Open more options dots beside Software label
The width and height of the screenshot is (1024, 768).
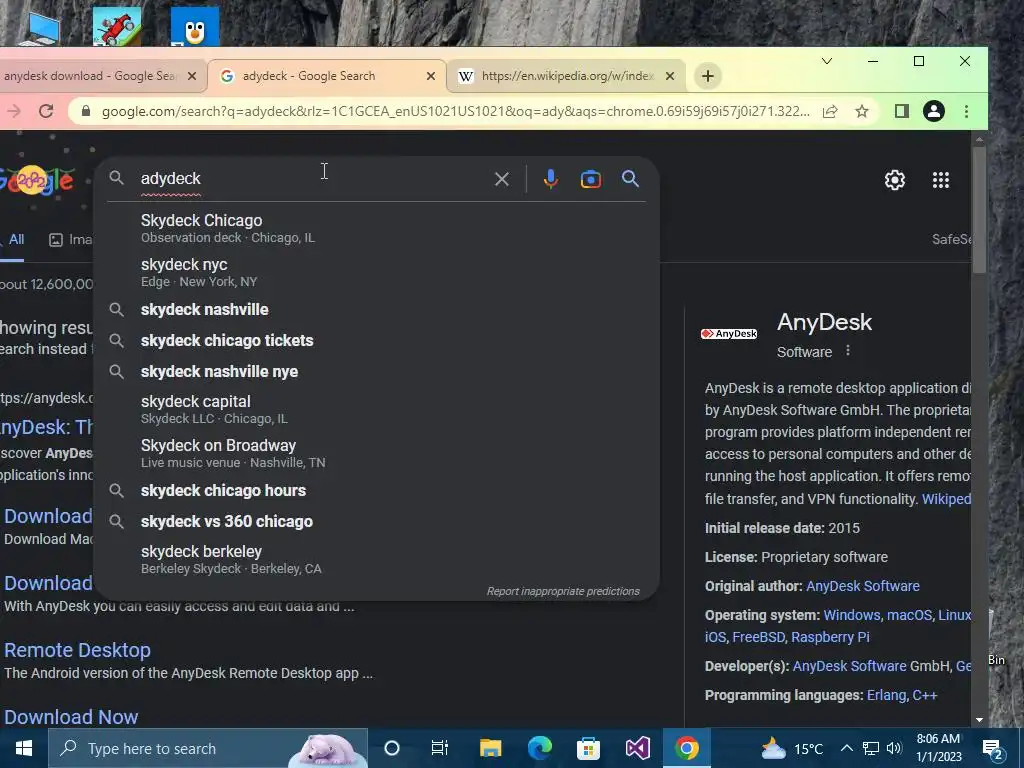tap(848, 351)
